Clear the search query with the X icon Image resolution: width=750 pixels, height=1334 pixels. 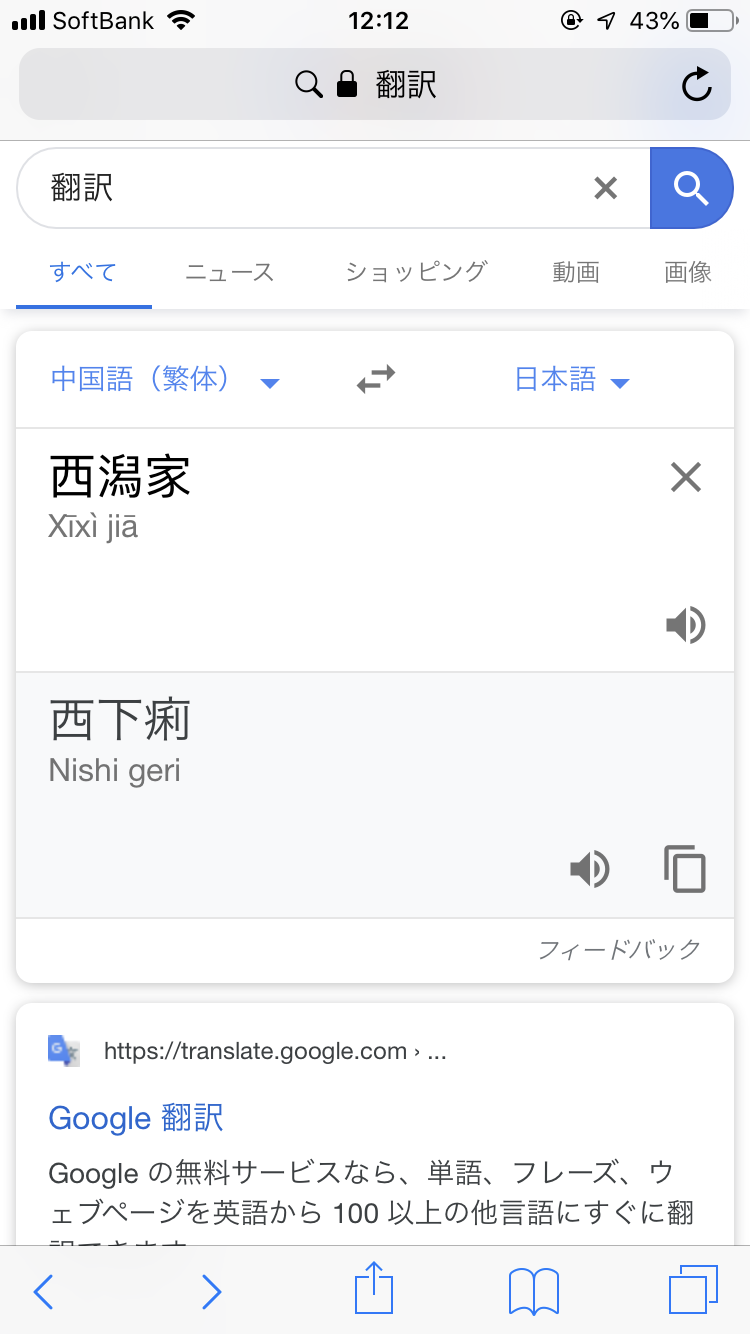pyautogui.click(x=606, y=188)
